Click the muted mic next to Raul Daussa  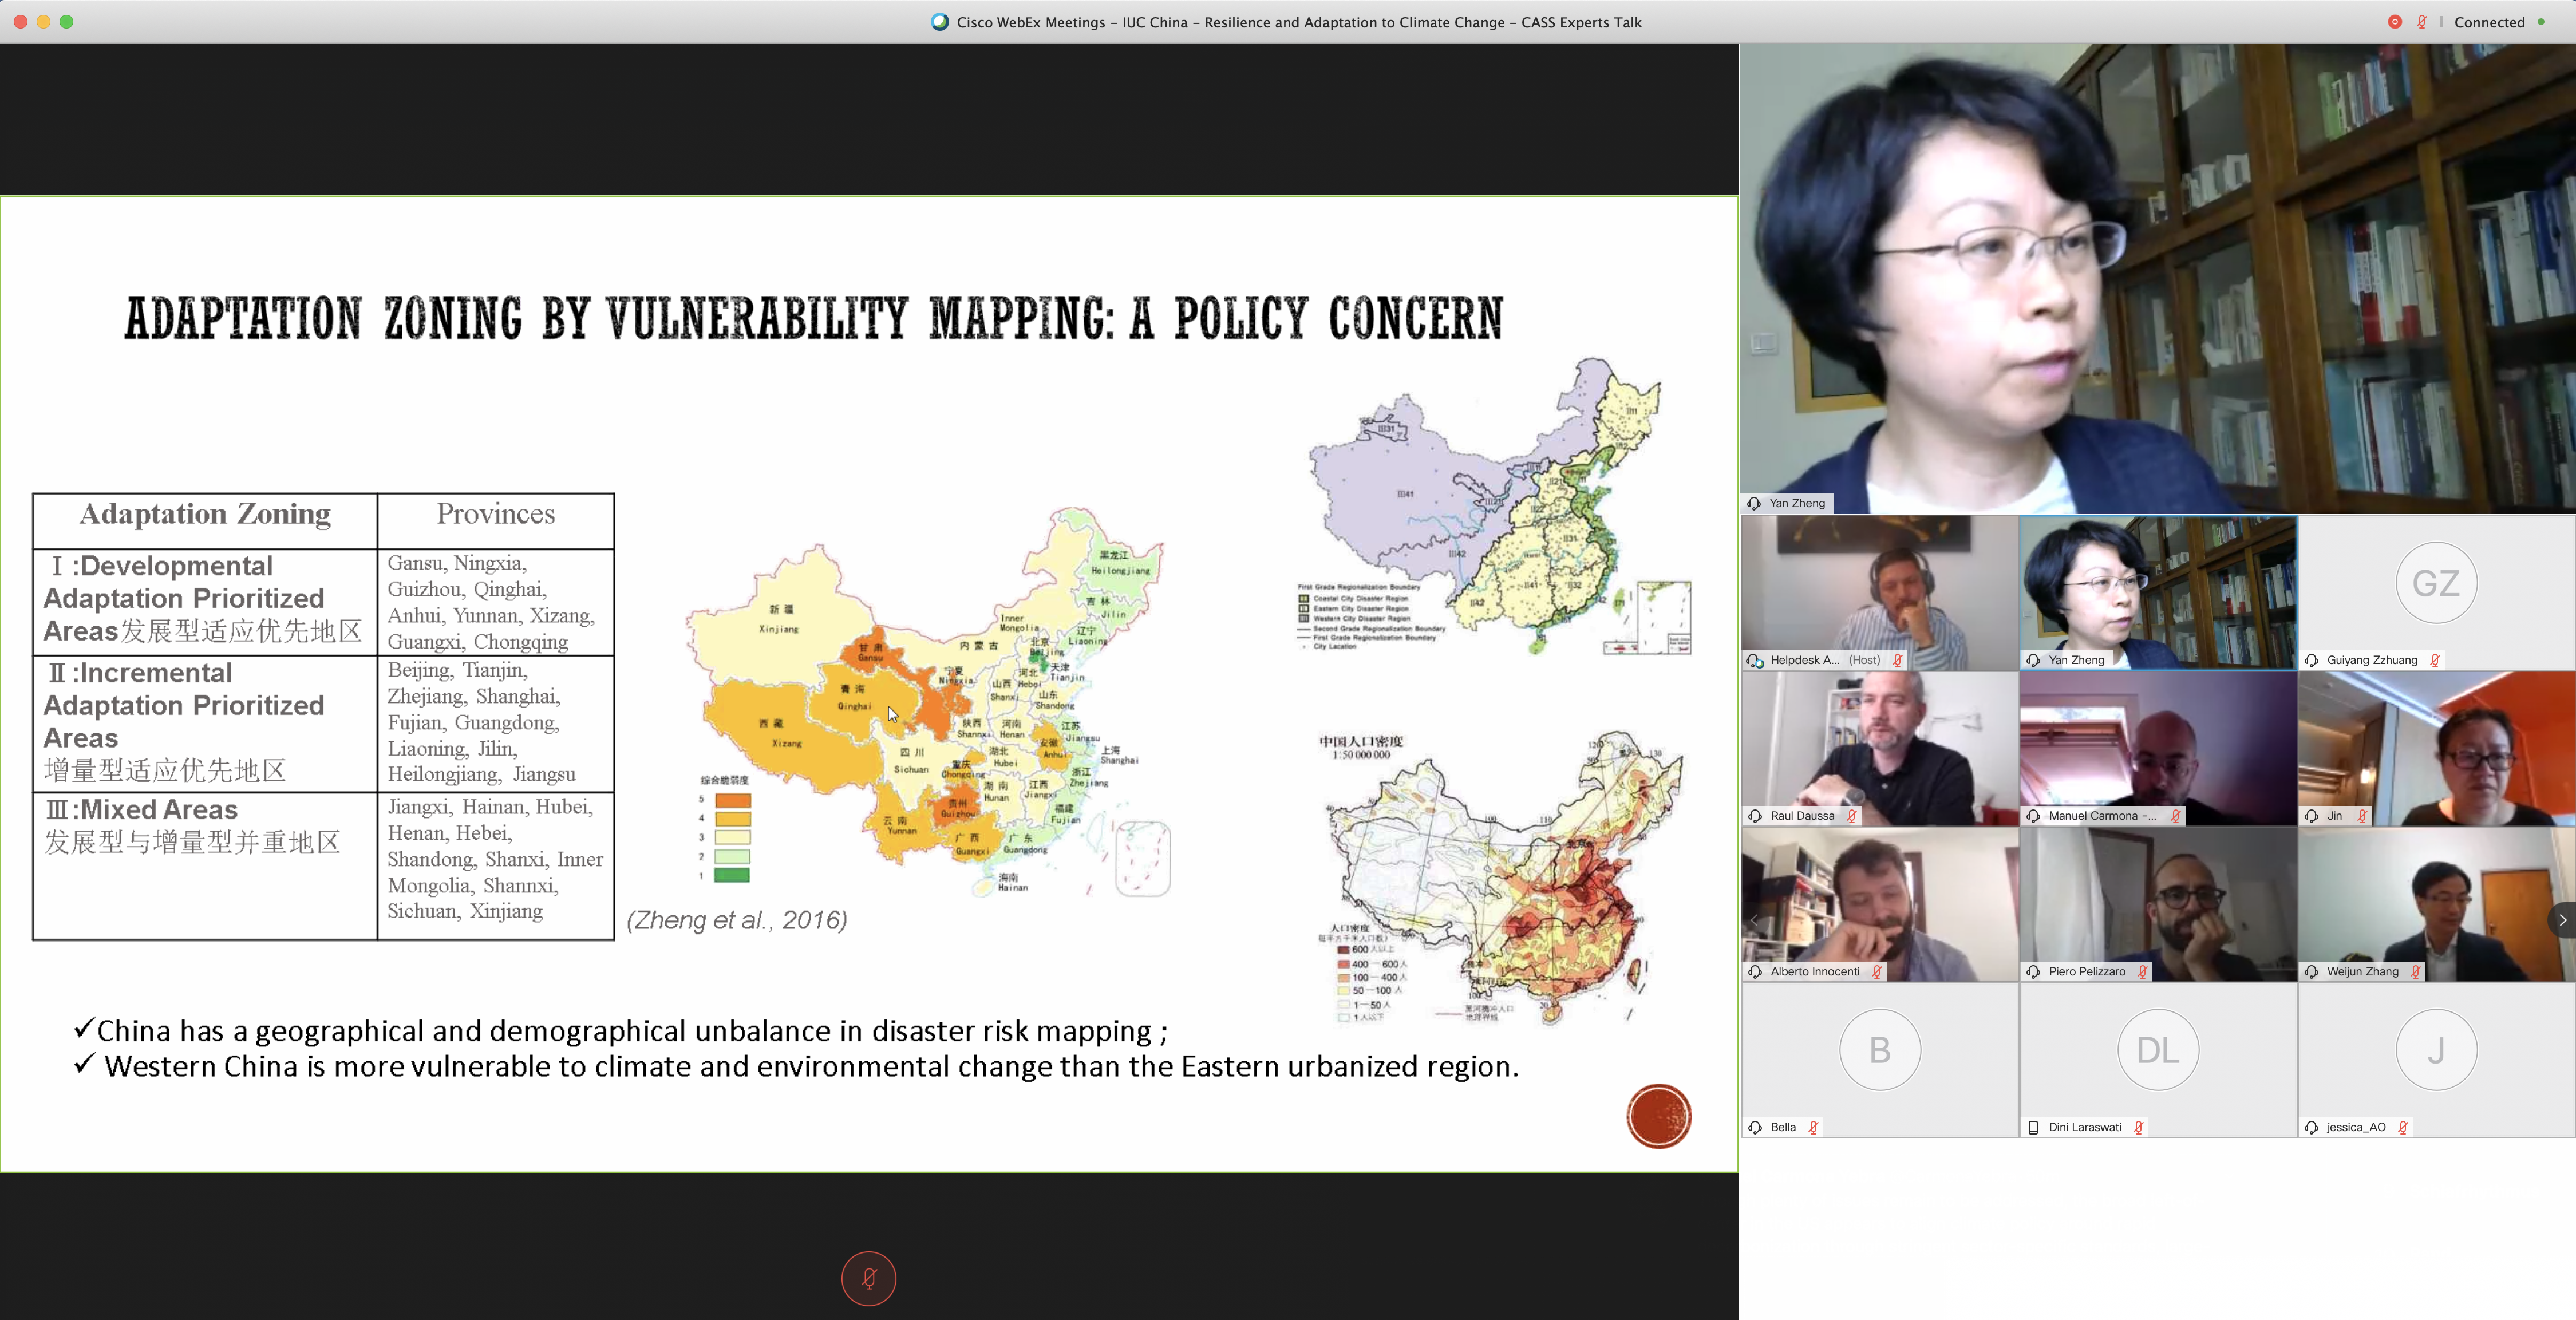(1852, 816)
